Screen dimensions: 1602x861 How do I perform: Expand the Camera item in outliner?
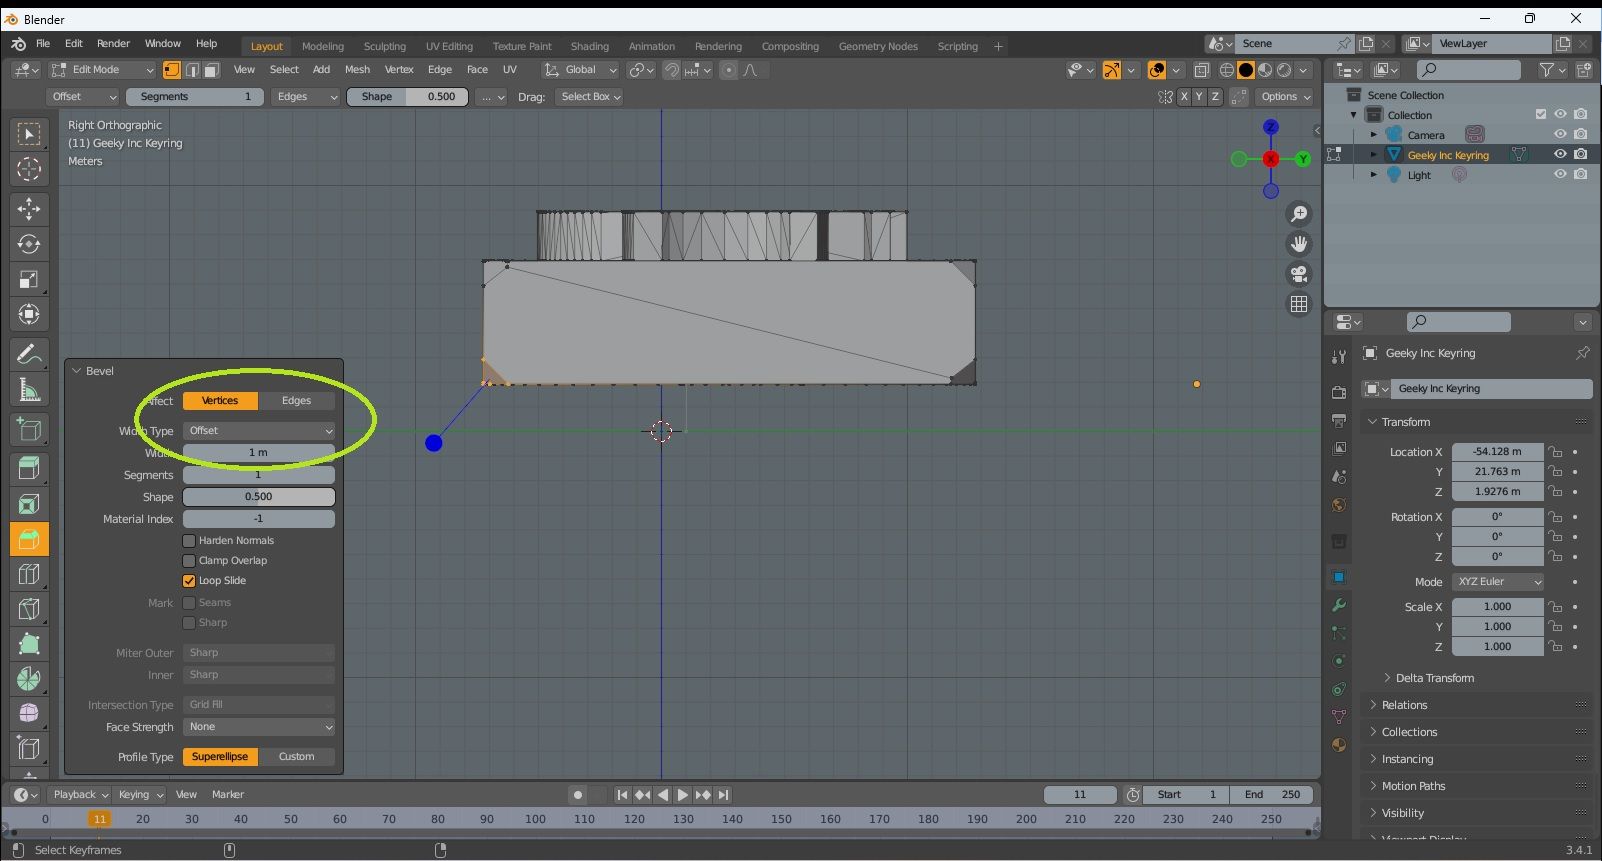tap(1374, 135)
